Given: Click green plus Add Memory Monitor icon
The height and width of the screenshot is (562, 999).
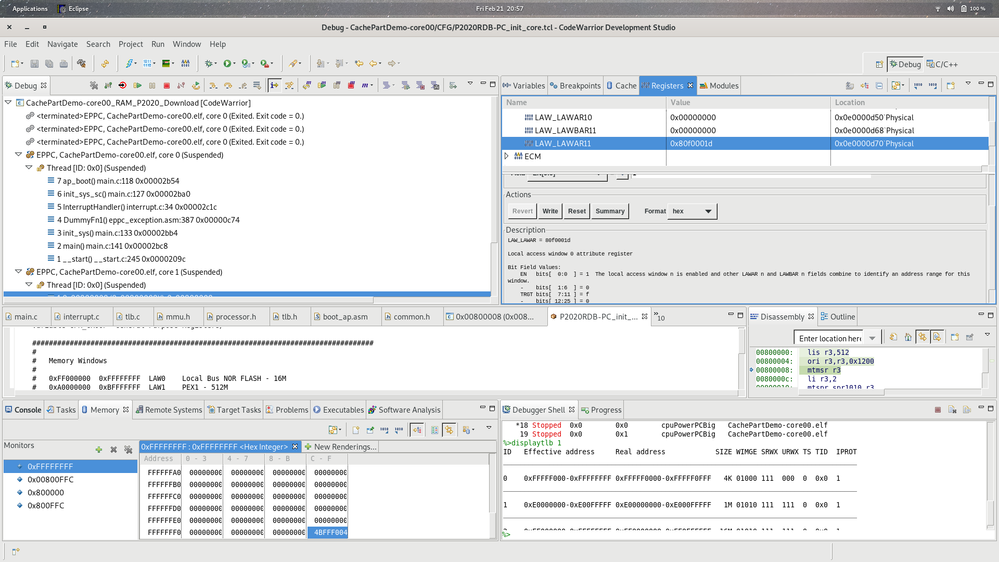Looking at the screenshot, I should pyautogui.click(x=99, y=449).
